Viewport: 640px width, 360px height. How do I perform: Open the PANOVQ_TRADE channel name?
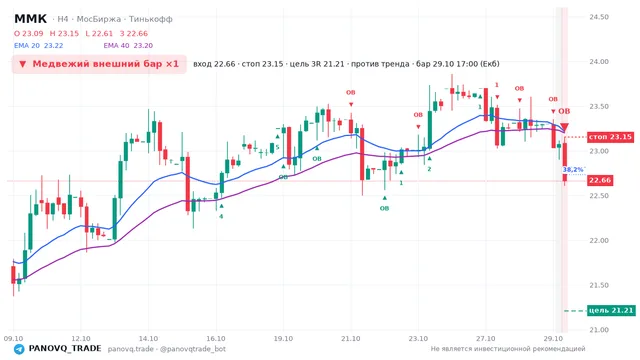coord(65,349)
